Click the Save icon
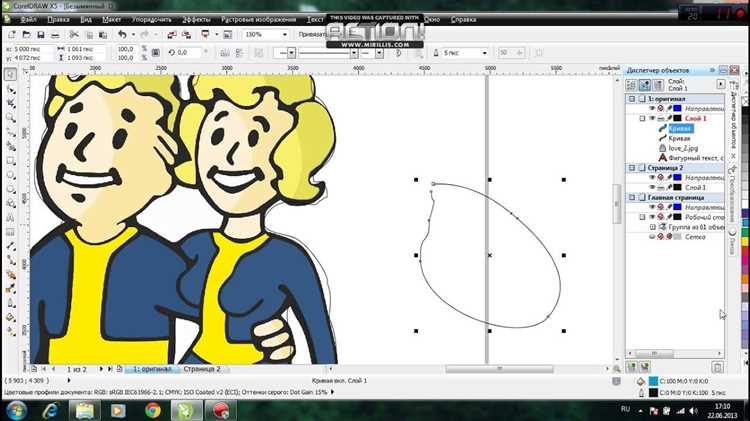The height and width of the screenshot is (421, 750). pyautogui.click(x=41, y=35)
